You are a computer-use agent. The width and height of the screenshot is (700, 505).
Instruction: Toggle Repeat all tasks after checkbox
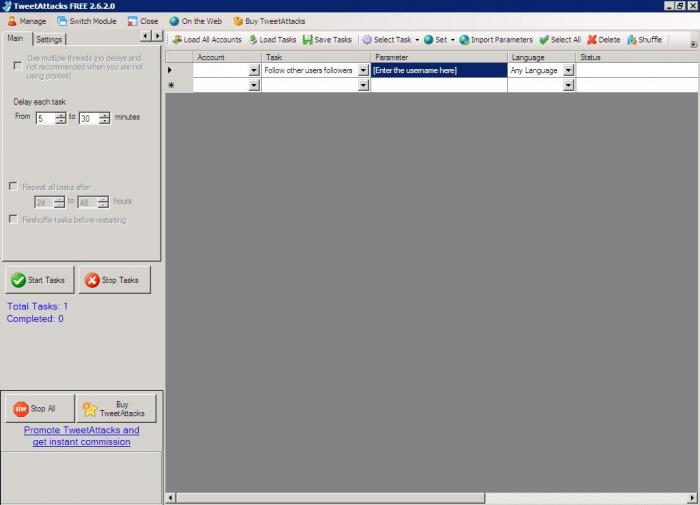[x=13, y=186]
